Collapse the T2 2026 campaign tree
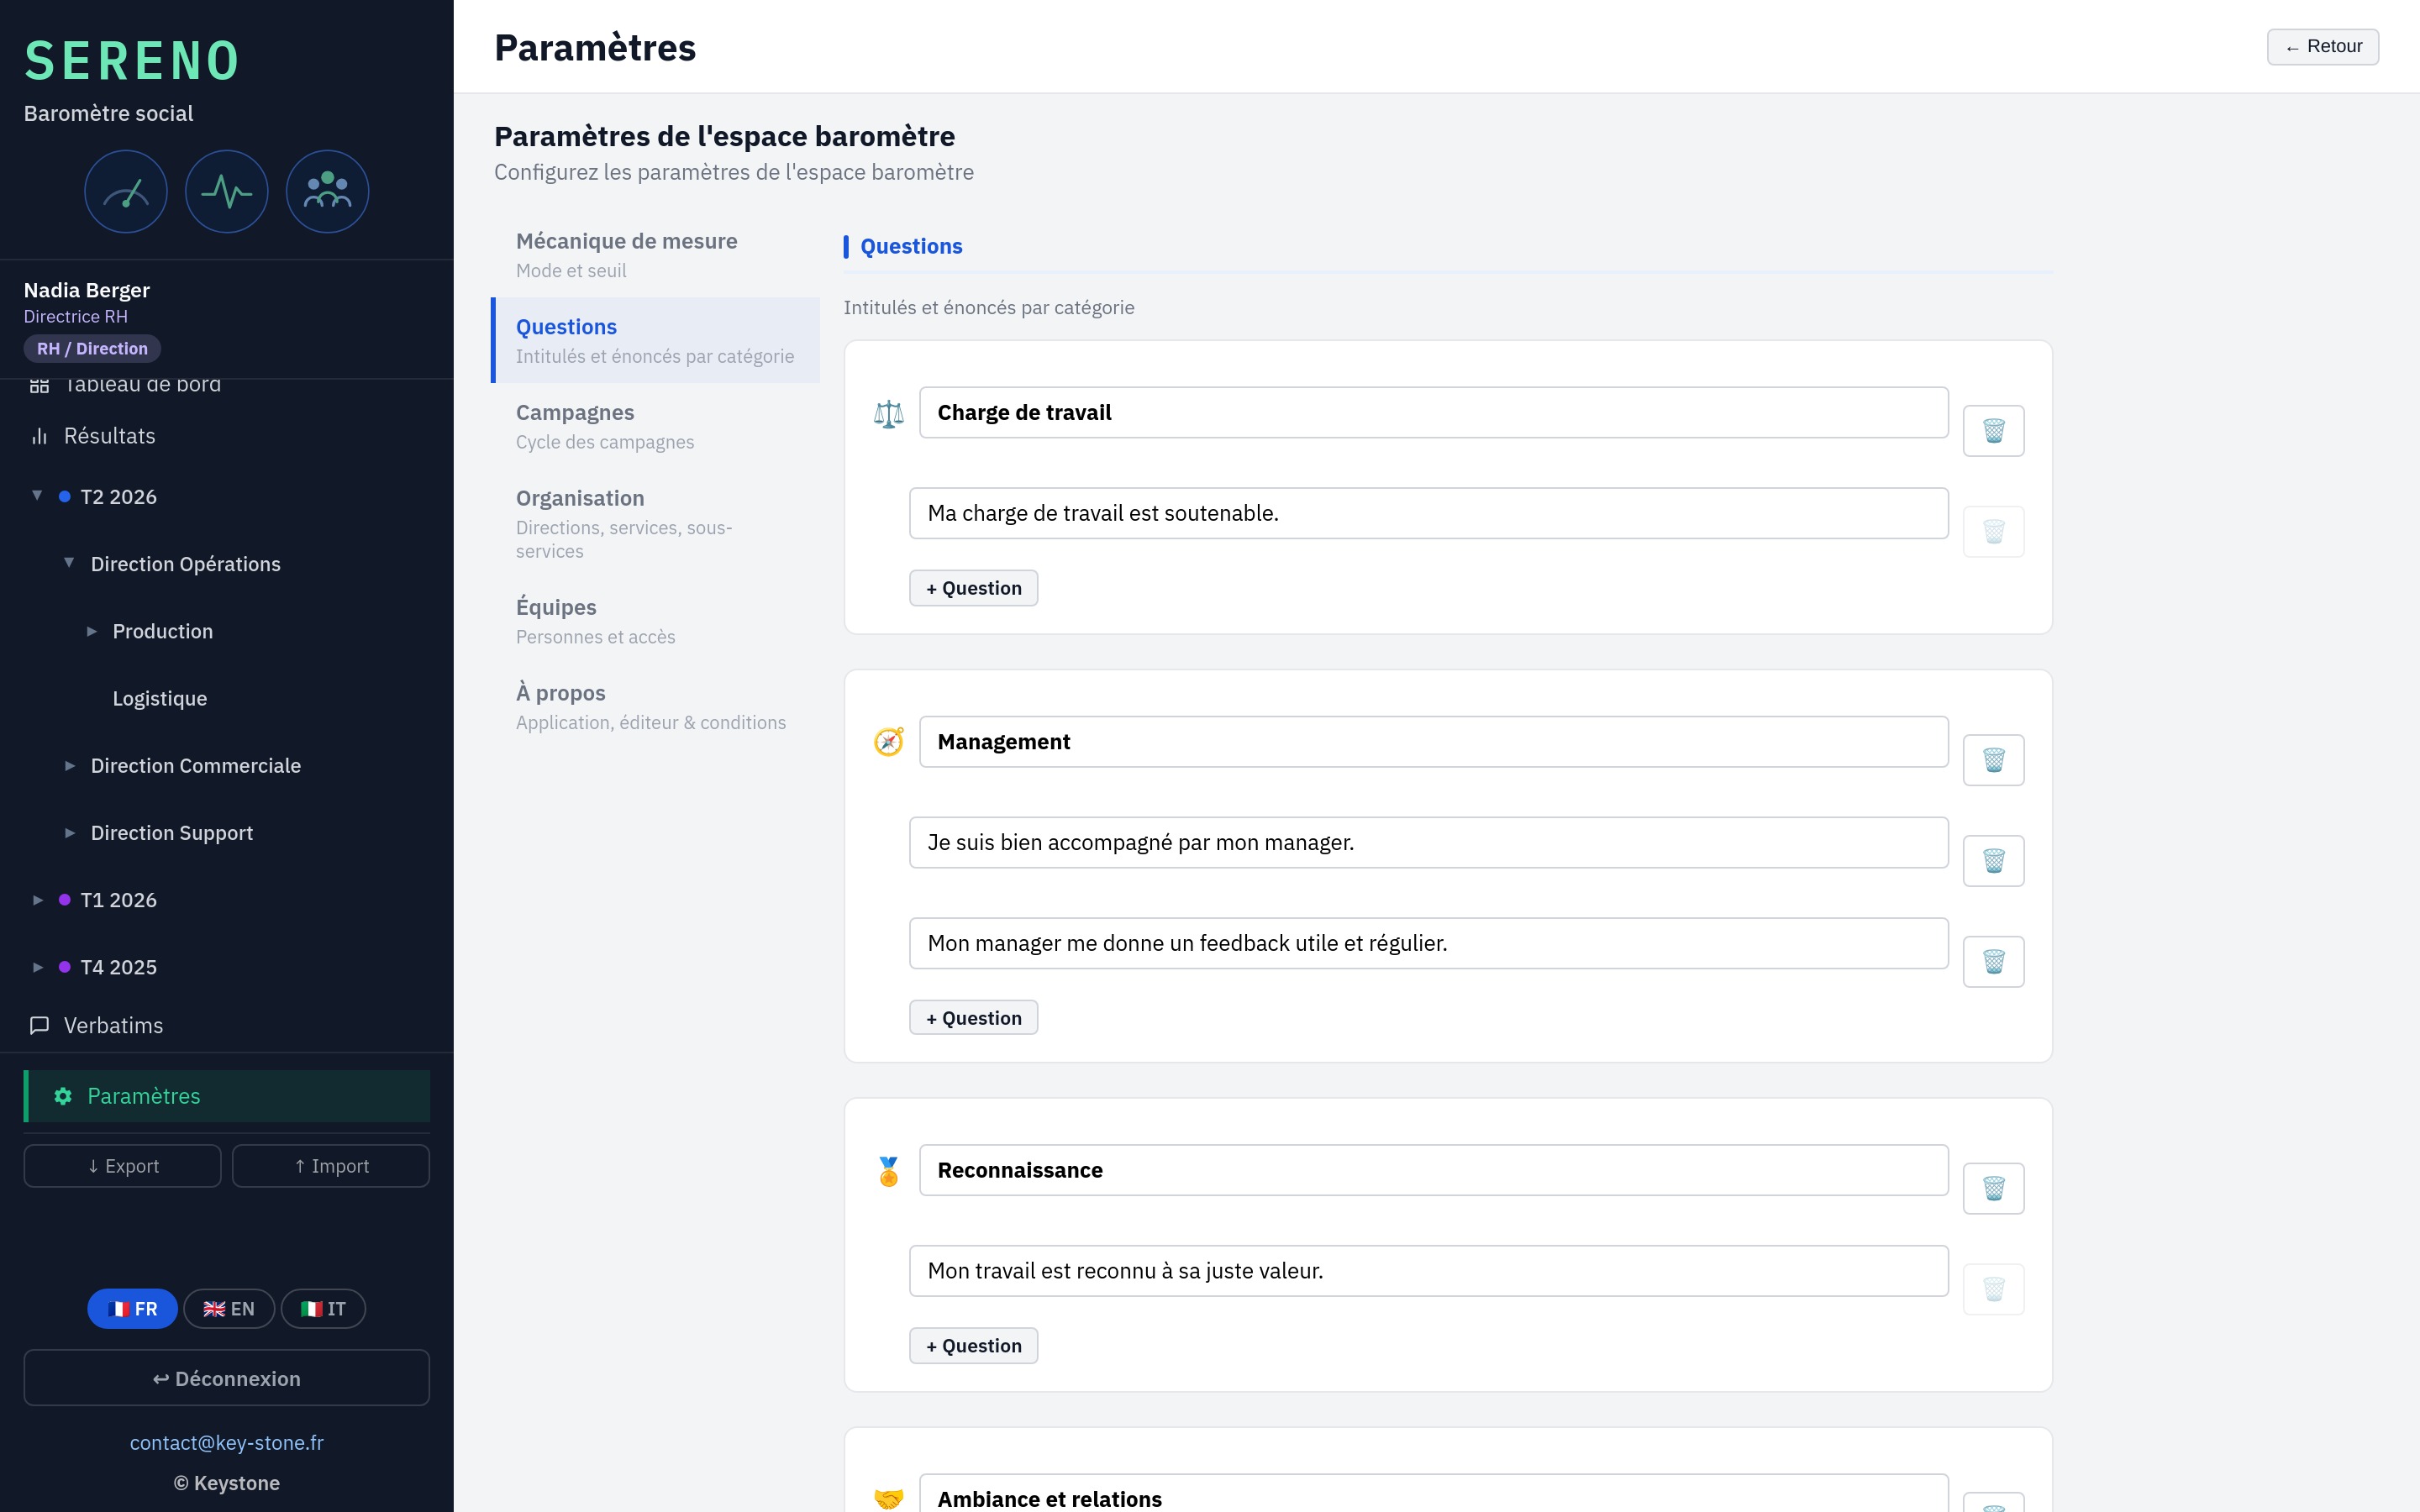The height and width of the screenshot is (1512, 2420). (x=37, y=496)
